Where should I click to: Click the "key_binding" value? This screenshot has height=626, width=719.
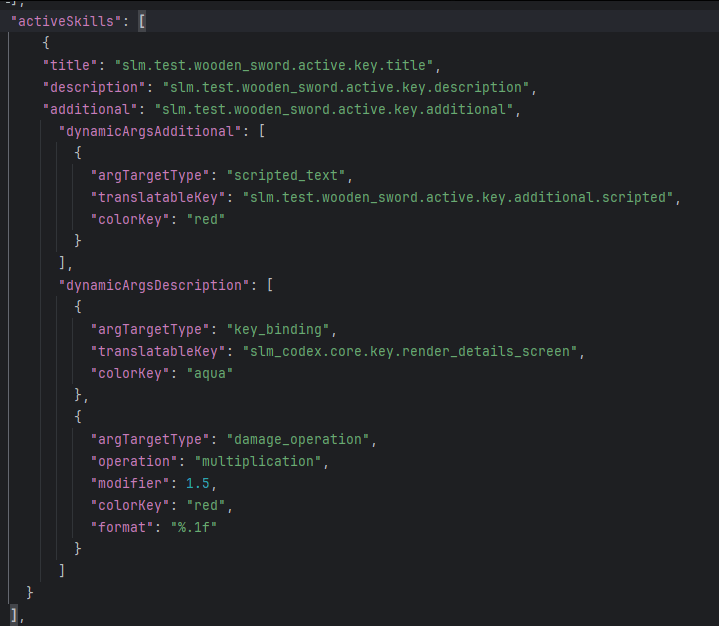(280, 329)
